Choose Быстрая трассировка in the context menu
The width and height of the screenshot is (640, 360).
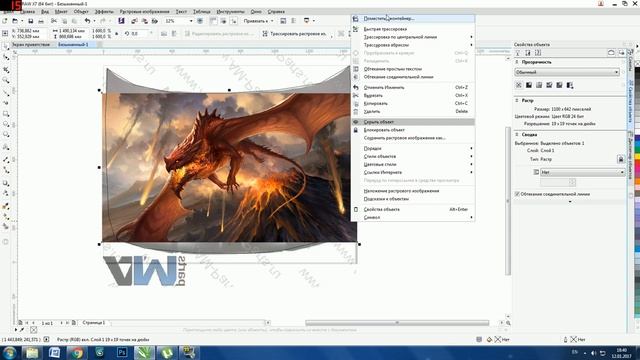[413, 29]
